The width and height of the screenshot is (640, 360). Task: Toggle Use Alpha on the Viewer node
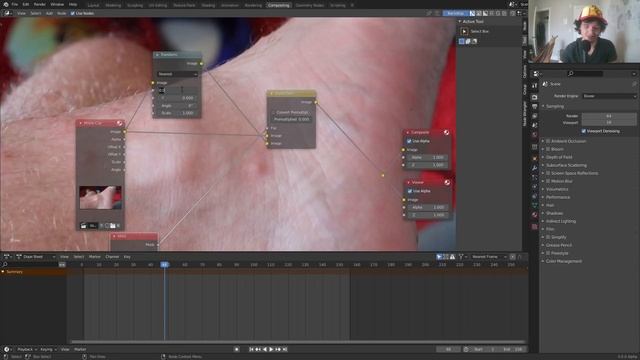click(409, 191)
